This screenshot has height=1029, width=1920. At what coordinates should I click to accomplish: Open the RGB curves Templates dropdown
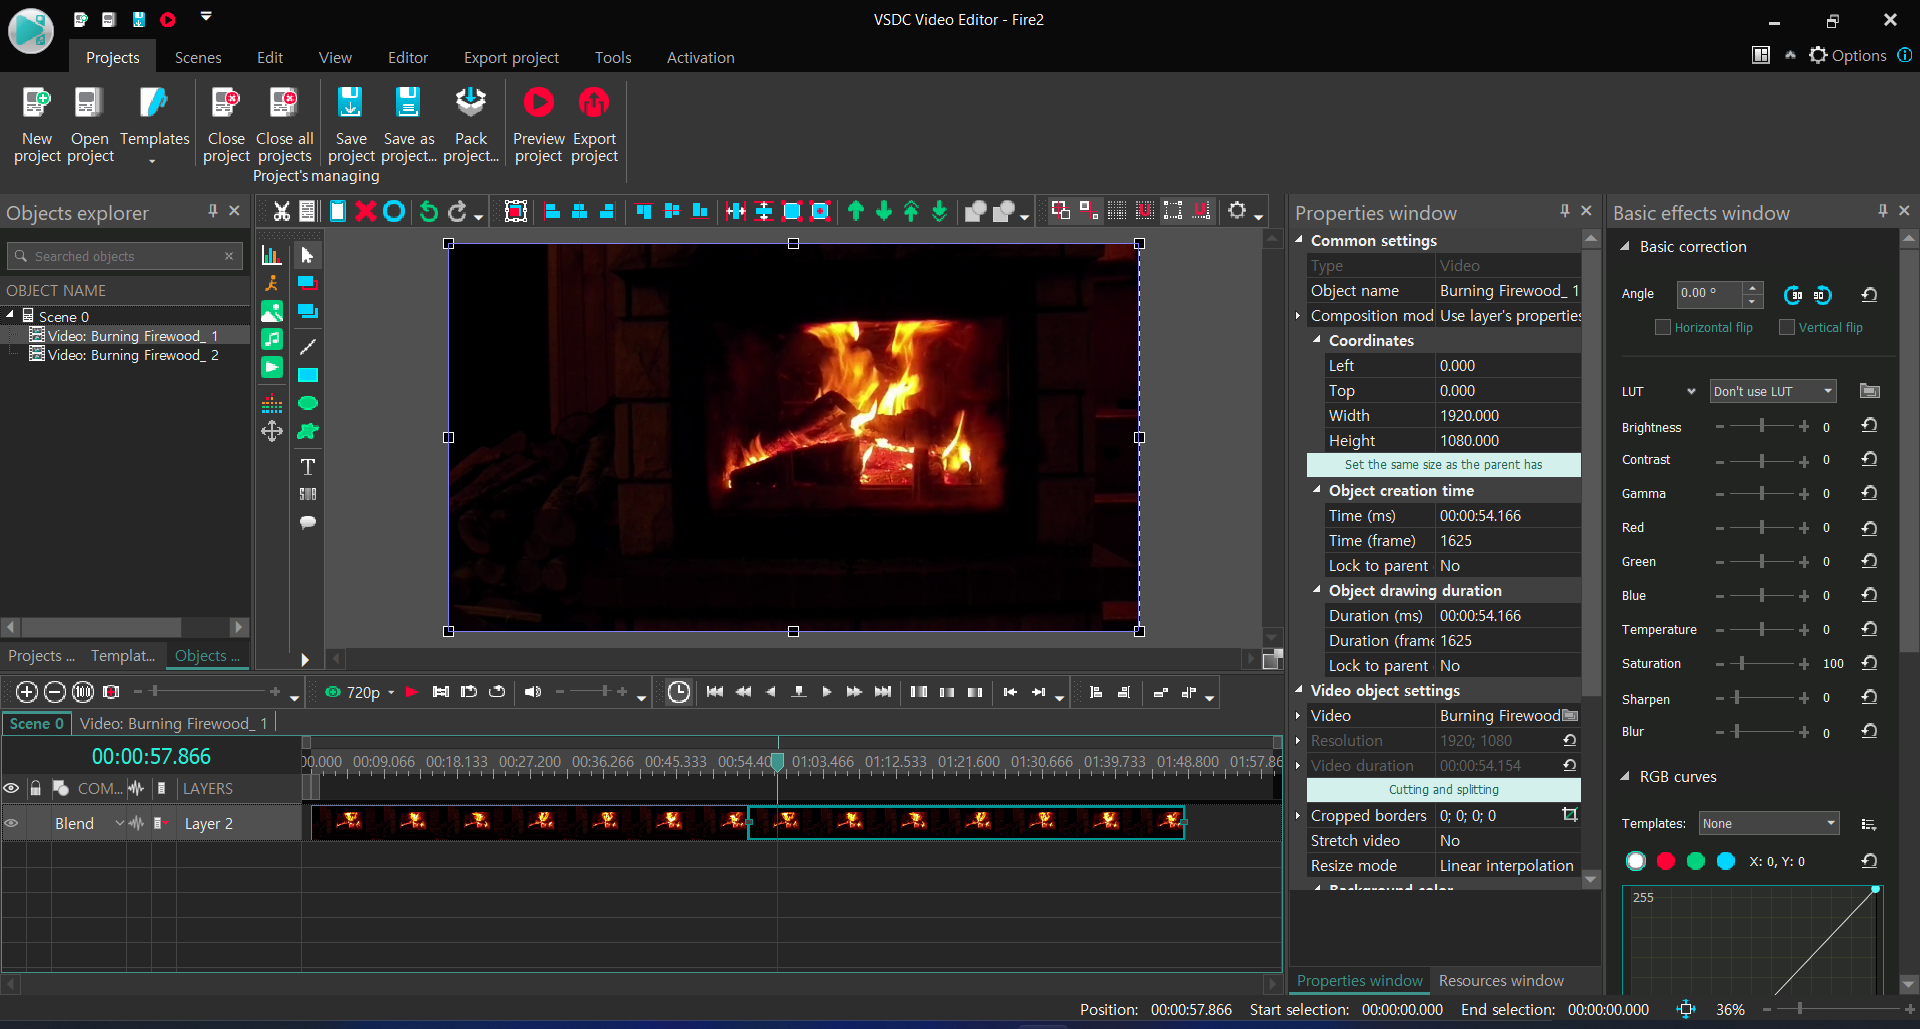pos(1770,823)
